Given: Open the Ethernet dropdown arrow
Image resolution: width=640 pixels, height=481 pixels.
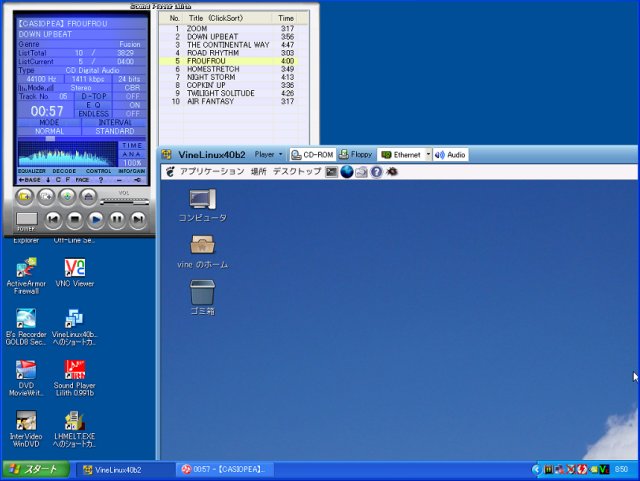Looking at the screenshot, I should click(x=428, y=155).
